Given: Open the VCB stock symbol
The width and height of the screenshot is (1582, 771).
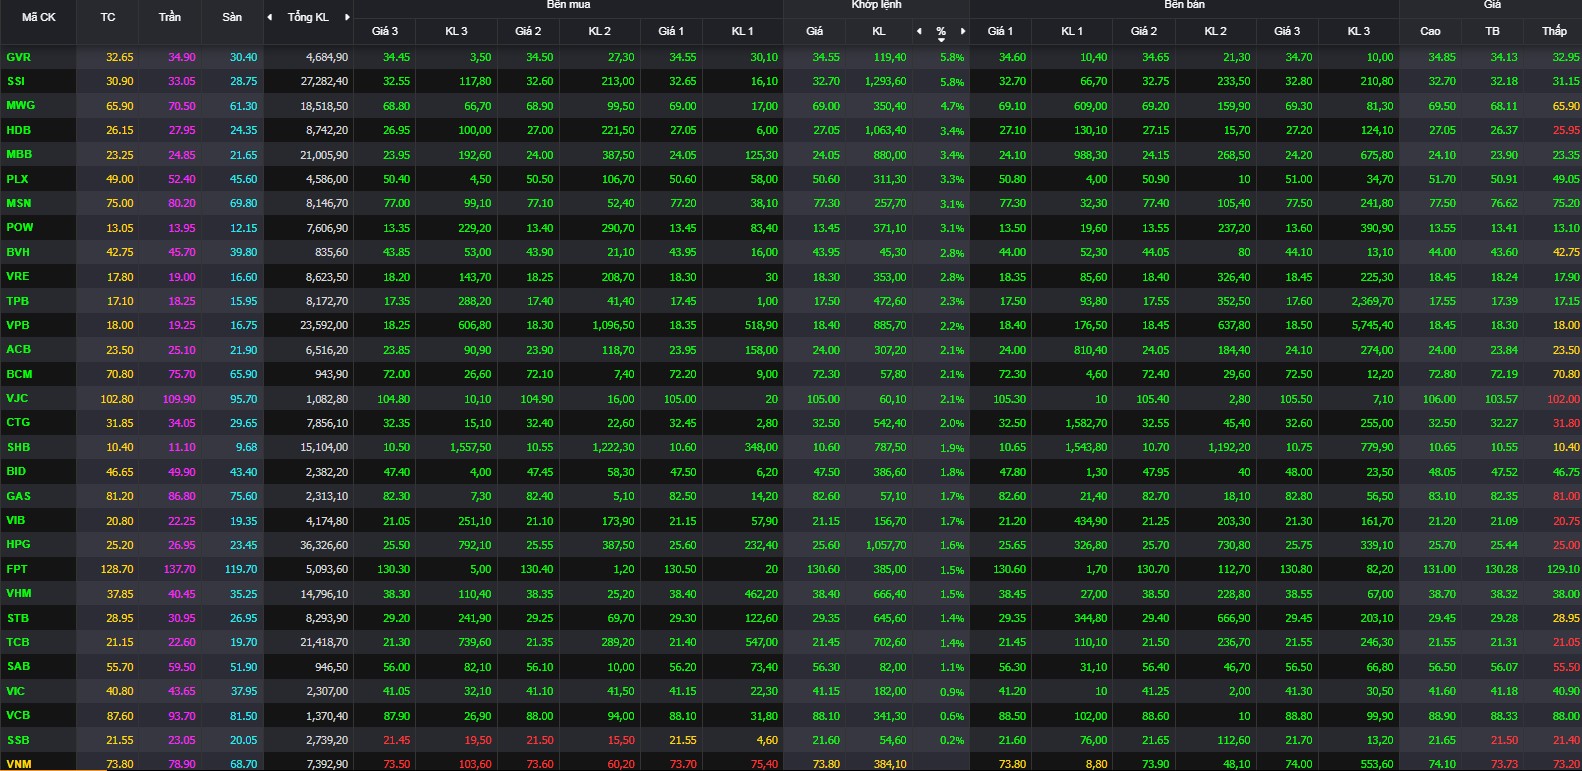Looking at the screenshot, I should click(x=18, y=715).
